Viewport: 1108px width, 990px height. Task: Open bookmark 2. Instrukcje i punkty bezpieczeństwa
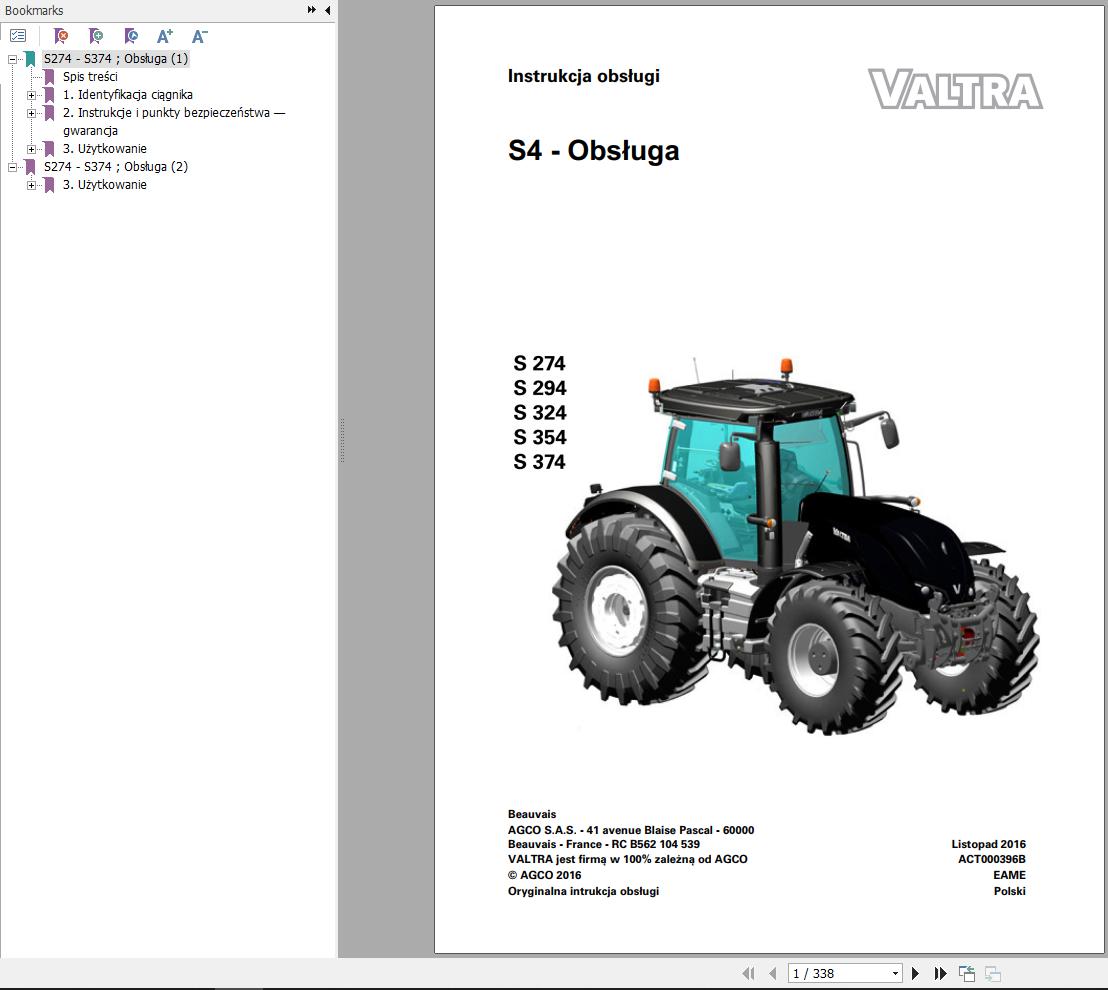[173, 121]
